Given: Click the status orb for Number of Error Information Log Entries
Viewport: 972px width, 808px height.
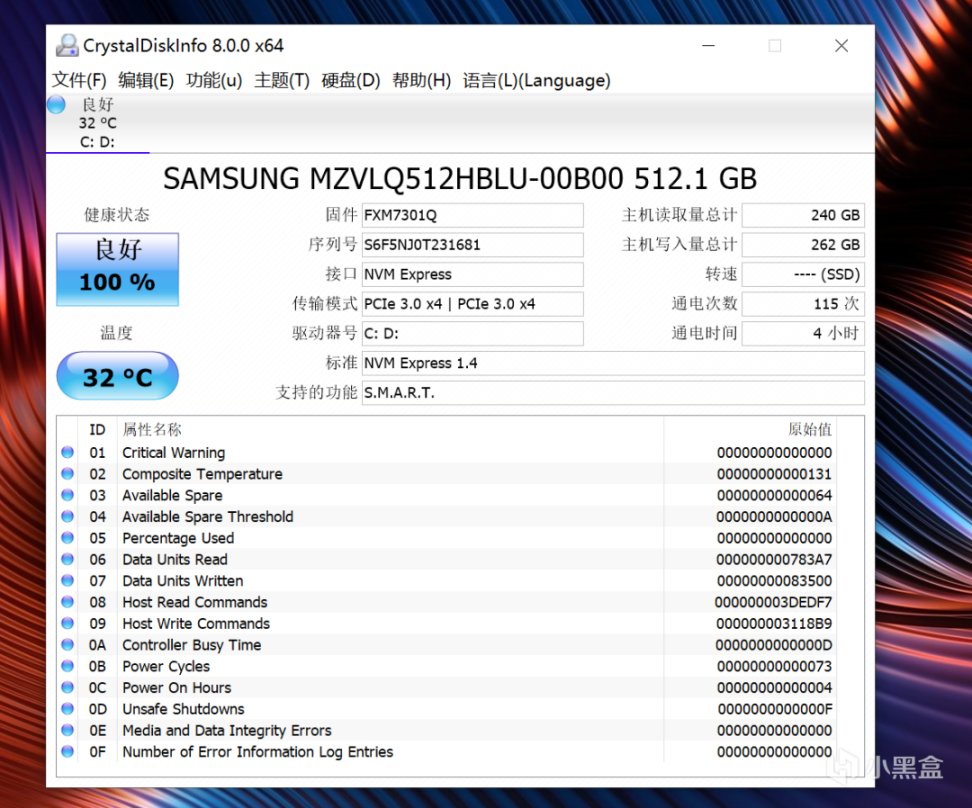Looking at the screenshot, I should pyautogui.click(x=68, y=752).
